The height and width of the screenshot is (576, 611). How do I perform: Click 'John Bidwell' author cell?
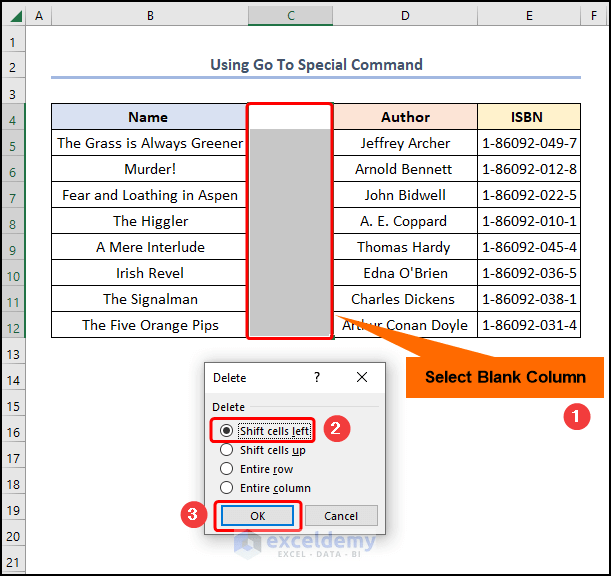coord(405,195)
